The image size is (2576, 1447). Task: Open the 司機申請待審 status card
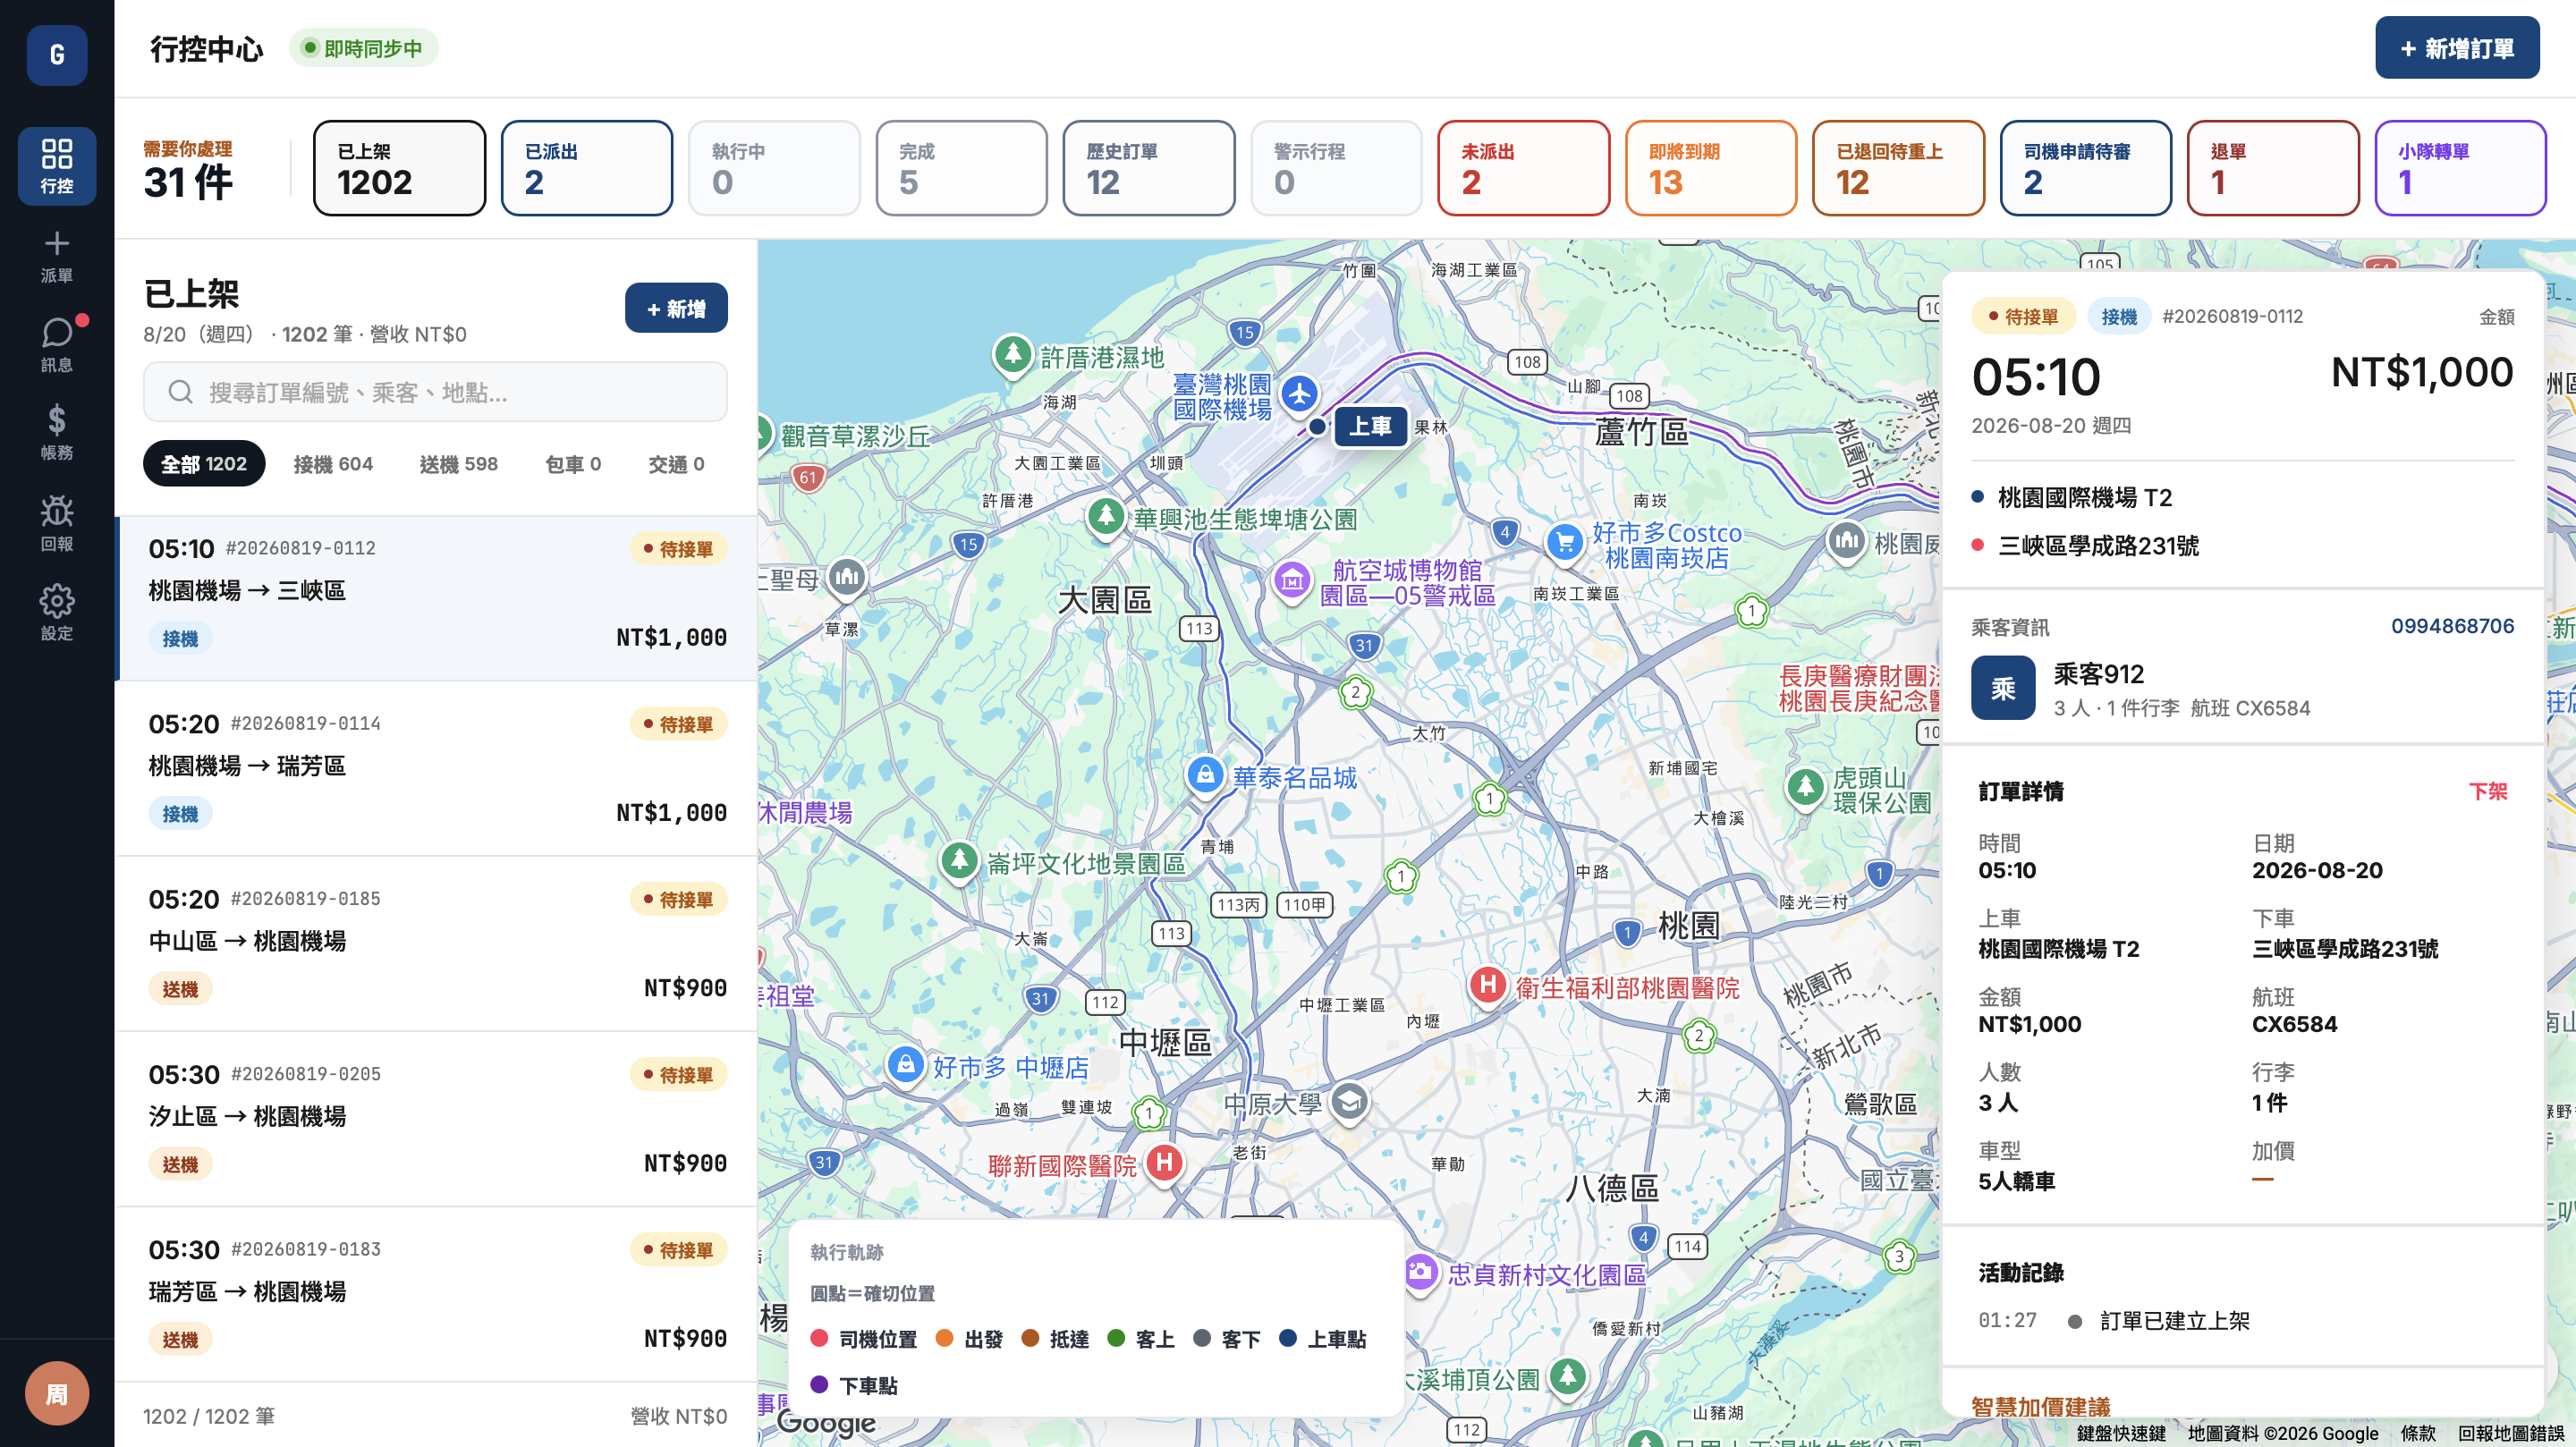coord(2086,168)
